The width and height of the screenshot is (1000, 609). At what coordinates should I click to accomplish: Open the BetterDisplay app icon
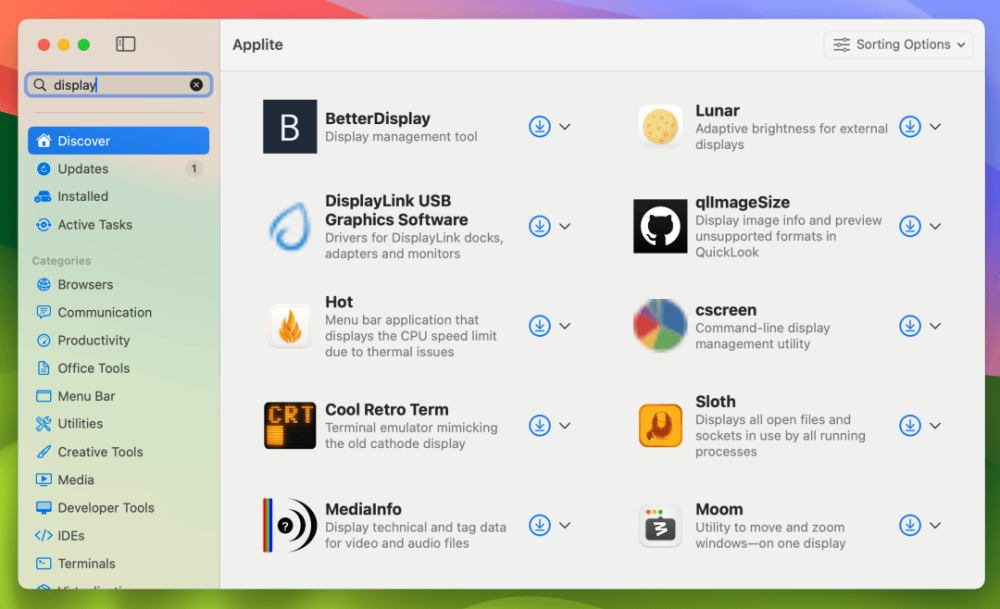[x=290, y=126]
